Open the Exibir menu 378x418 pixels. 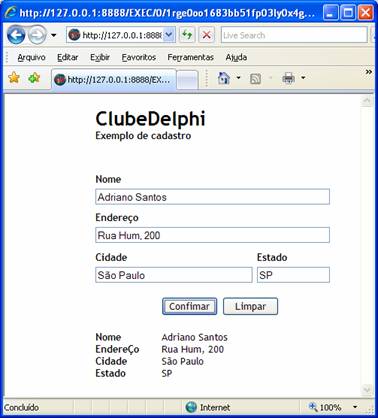point(100,57)
